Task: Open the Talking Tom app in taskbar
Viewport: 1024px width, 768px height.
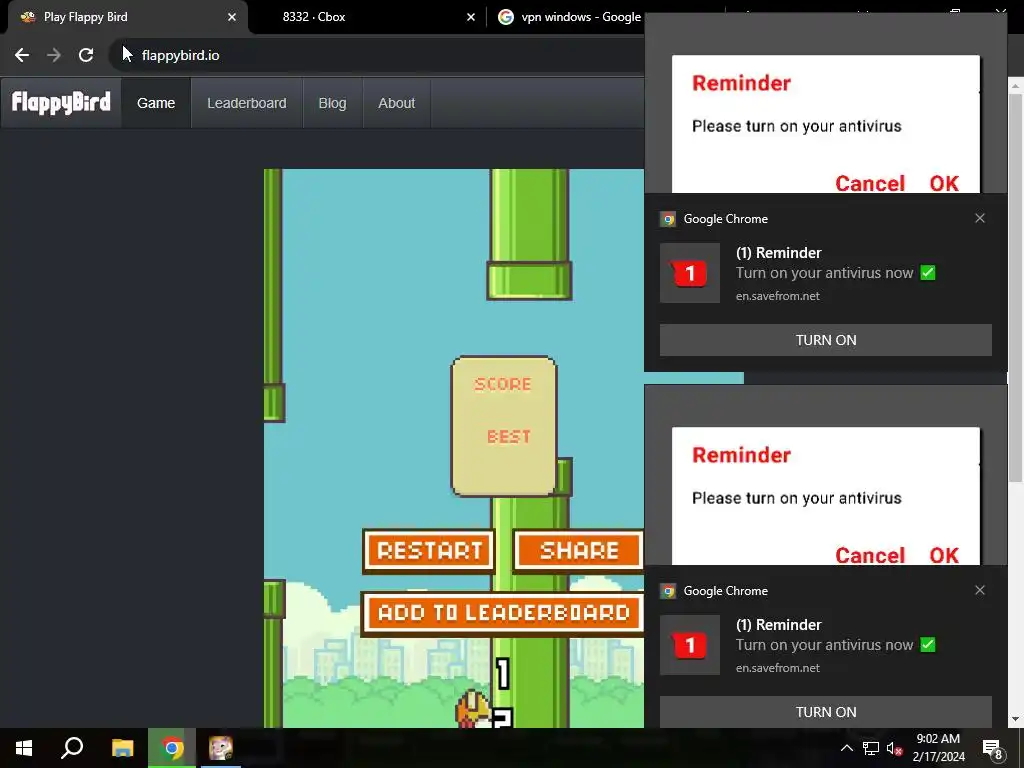Action: [221, 748]
